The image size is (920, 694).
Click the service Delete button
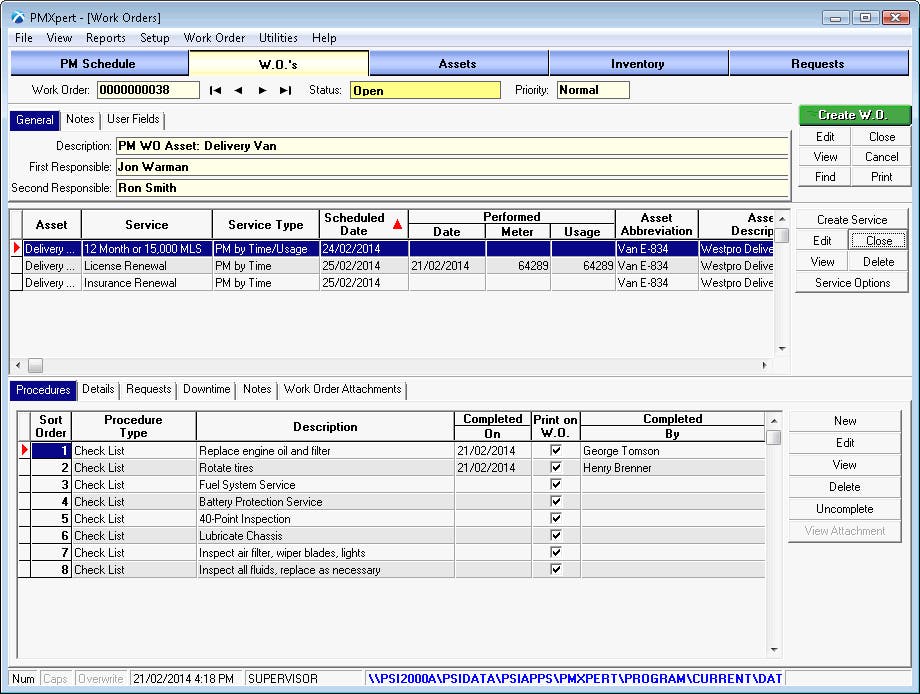(x=878, y=262)
